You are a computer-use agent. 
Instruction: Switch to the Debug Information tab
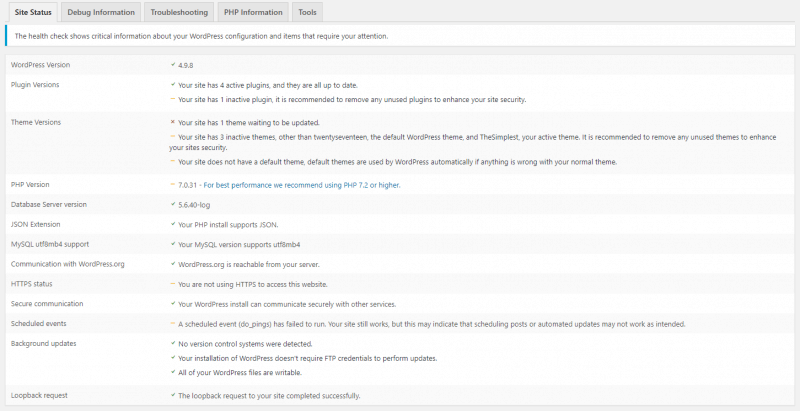point(100,13)
